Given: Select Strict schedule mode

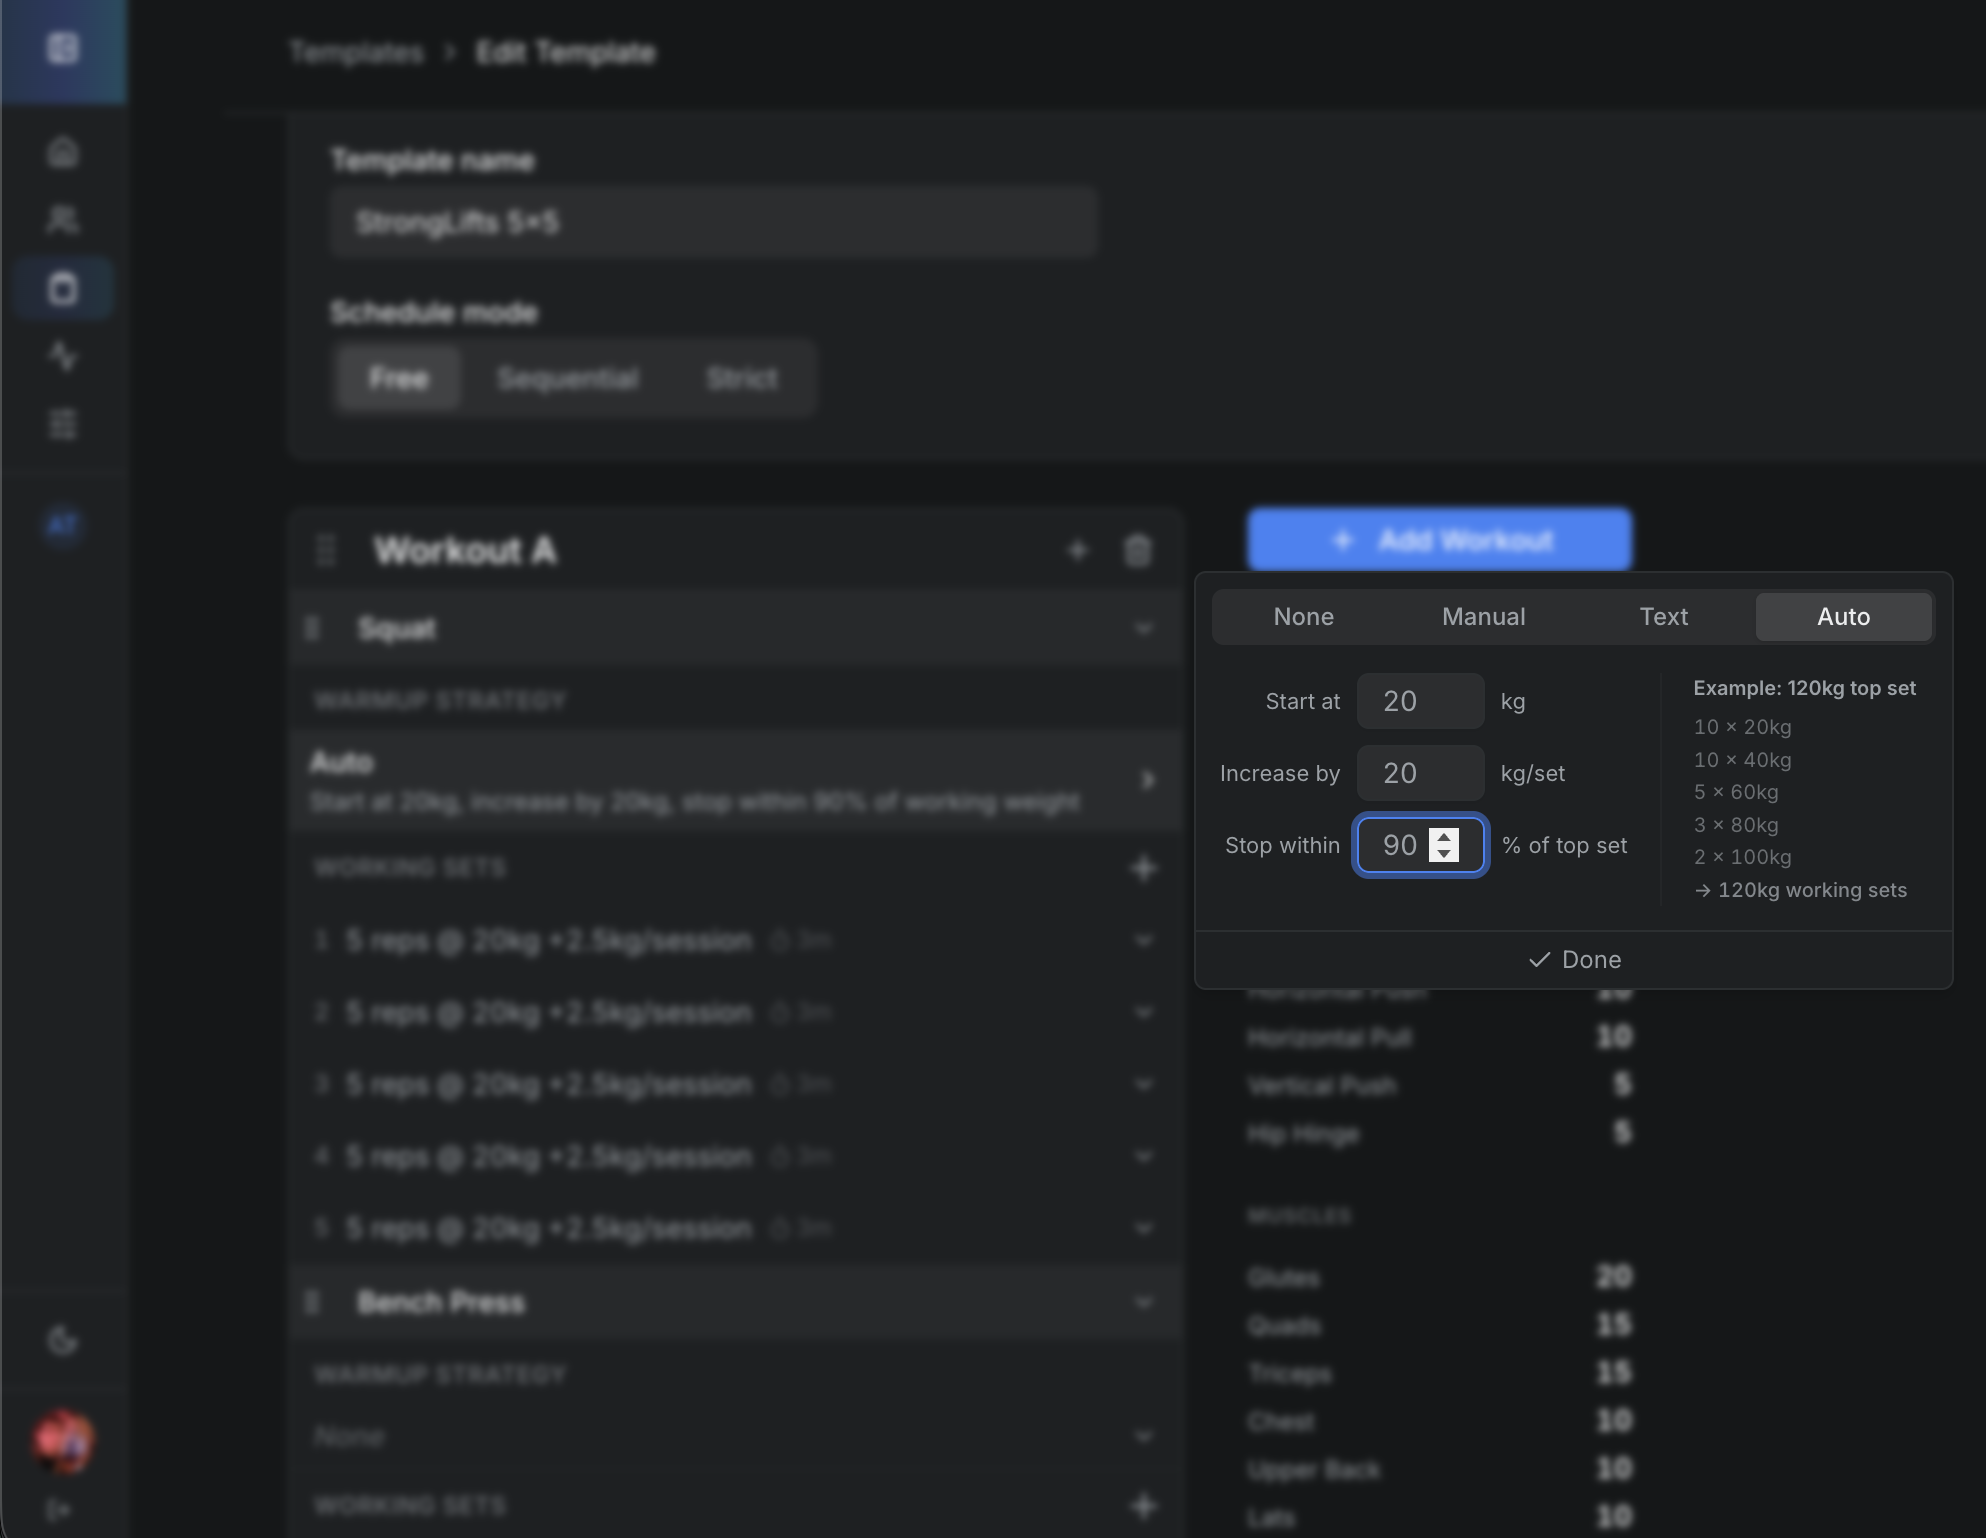Looking at the screenshot, I should pos(741,378).
